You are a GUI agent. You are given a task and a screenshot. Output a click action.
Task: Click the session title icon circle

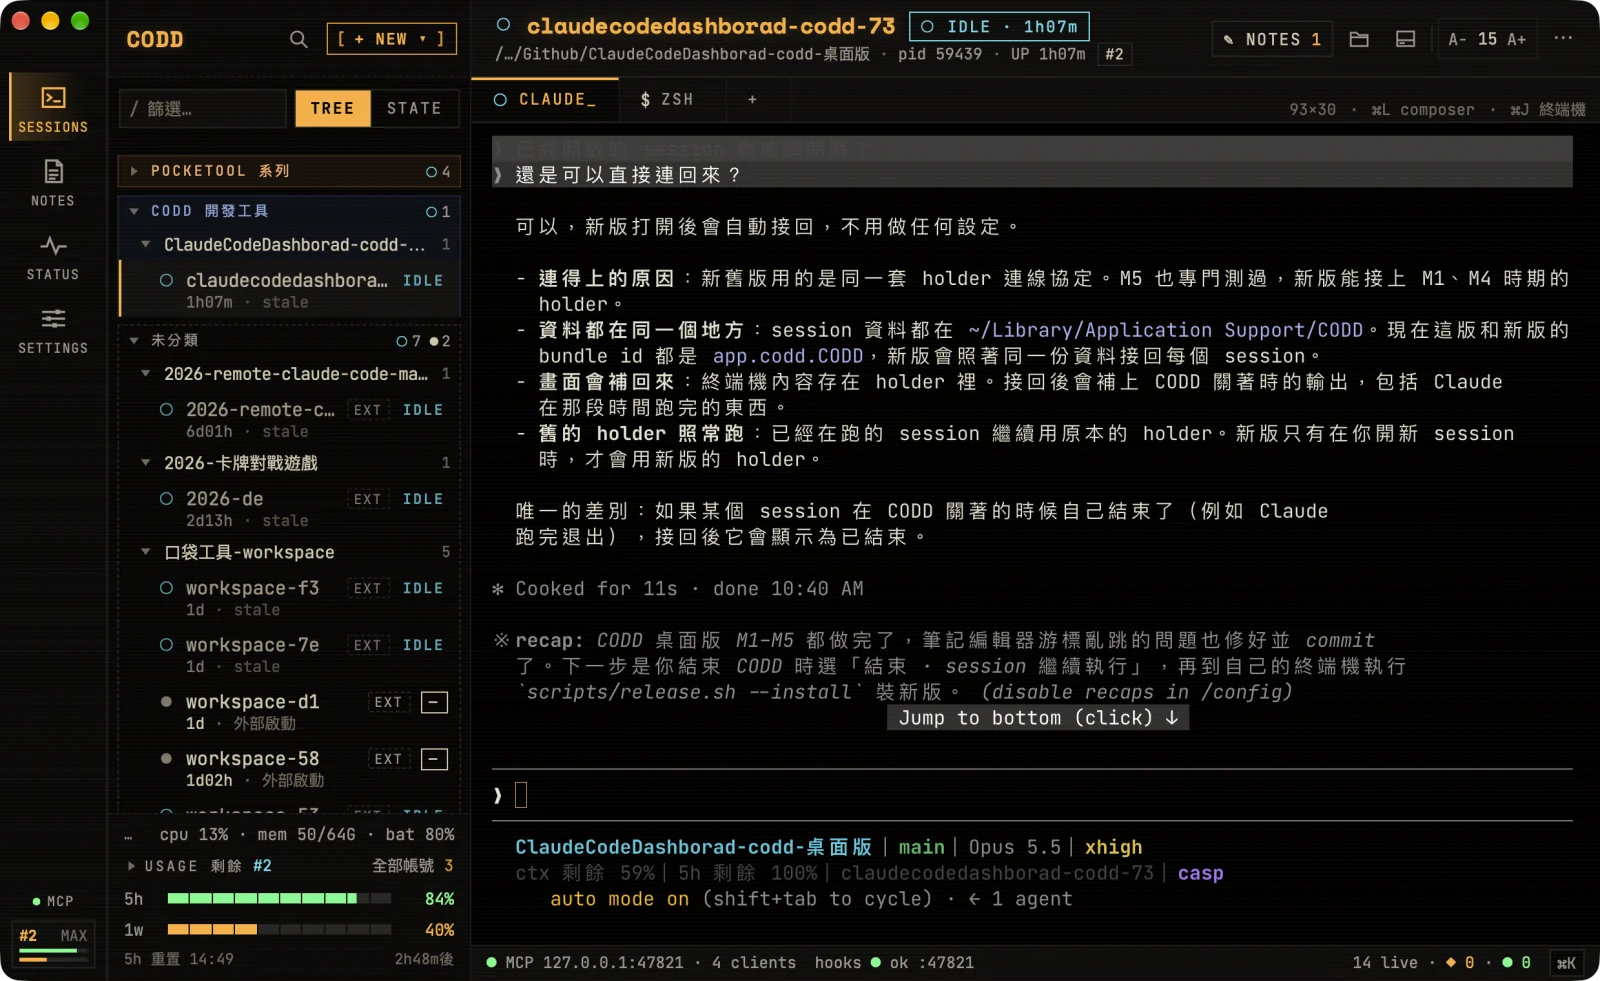tap(504, 25)
